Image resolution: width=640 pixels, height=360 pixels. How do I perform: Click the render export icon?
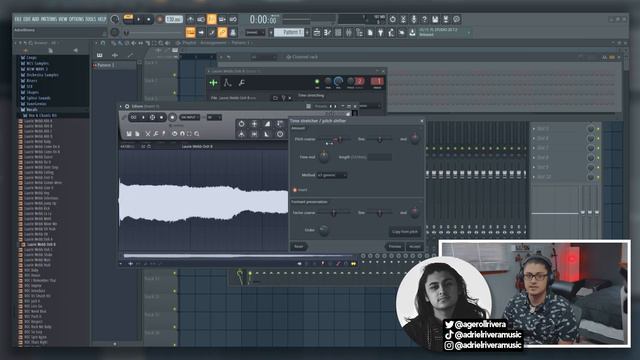click(446, 19)
